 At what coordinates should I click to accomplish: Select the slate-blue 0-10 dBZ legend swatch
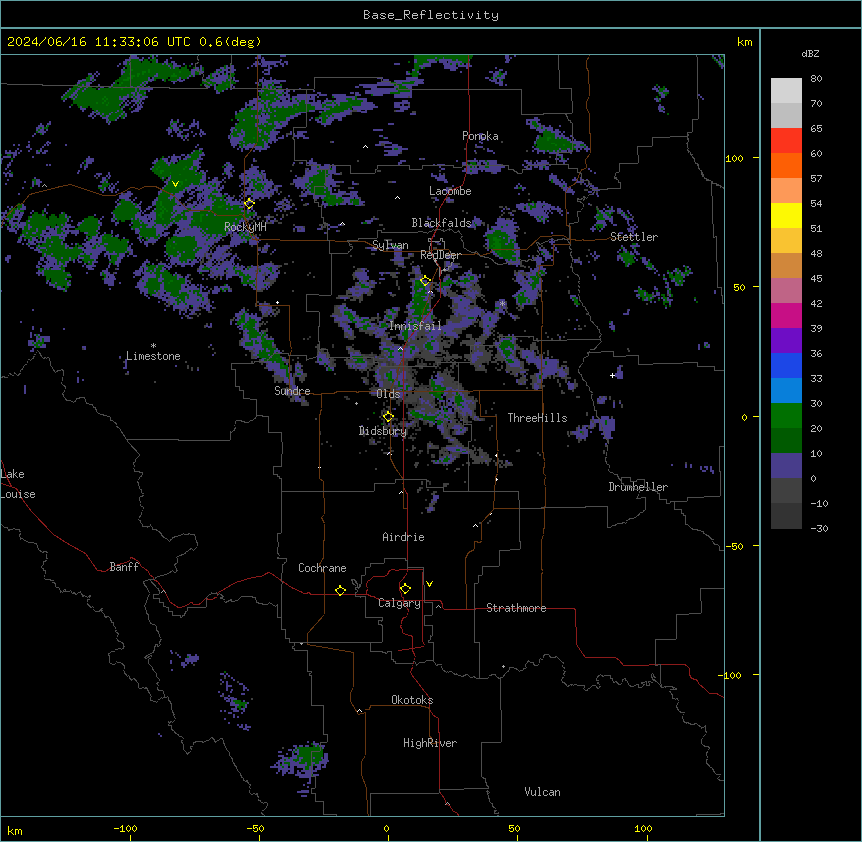(786, 466)
